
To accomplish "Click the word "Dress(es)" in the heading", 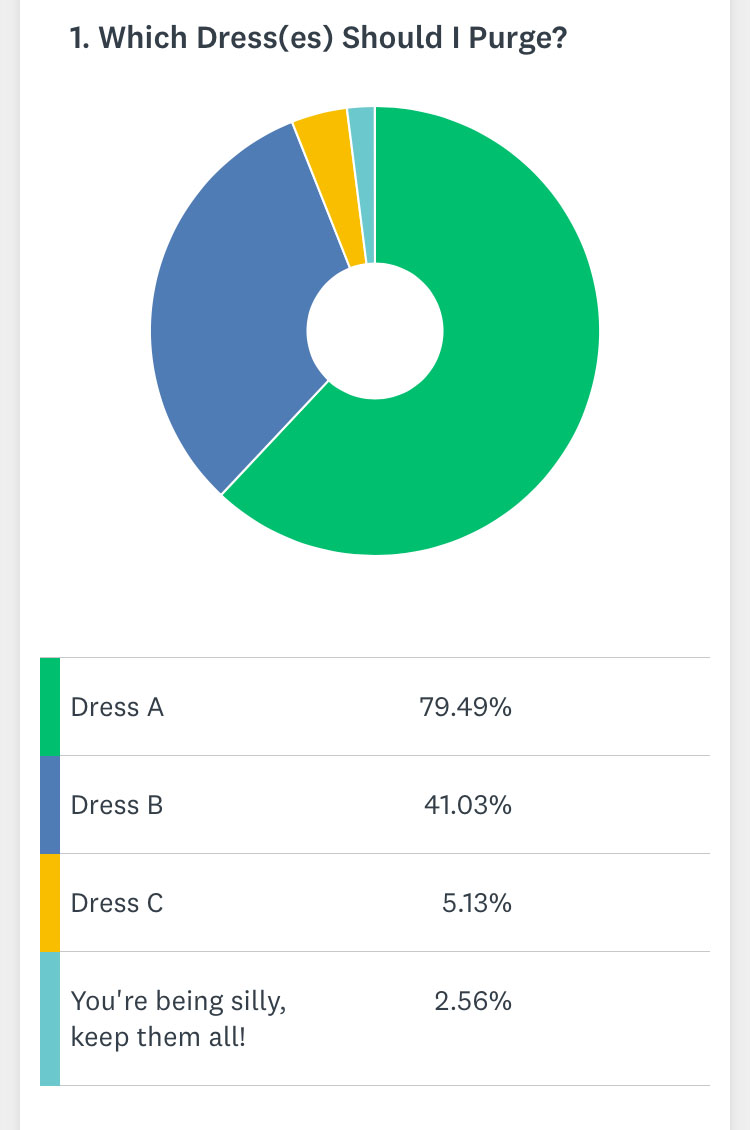I will [x=262, y=40].
